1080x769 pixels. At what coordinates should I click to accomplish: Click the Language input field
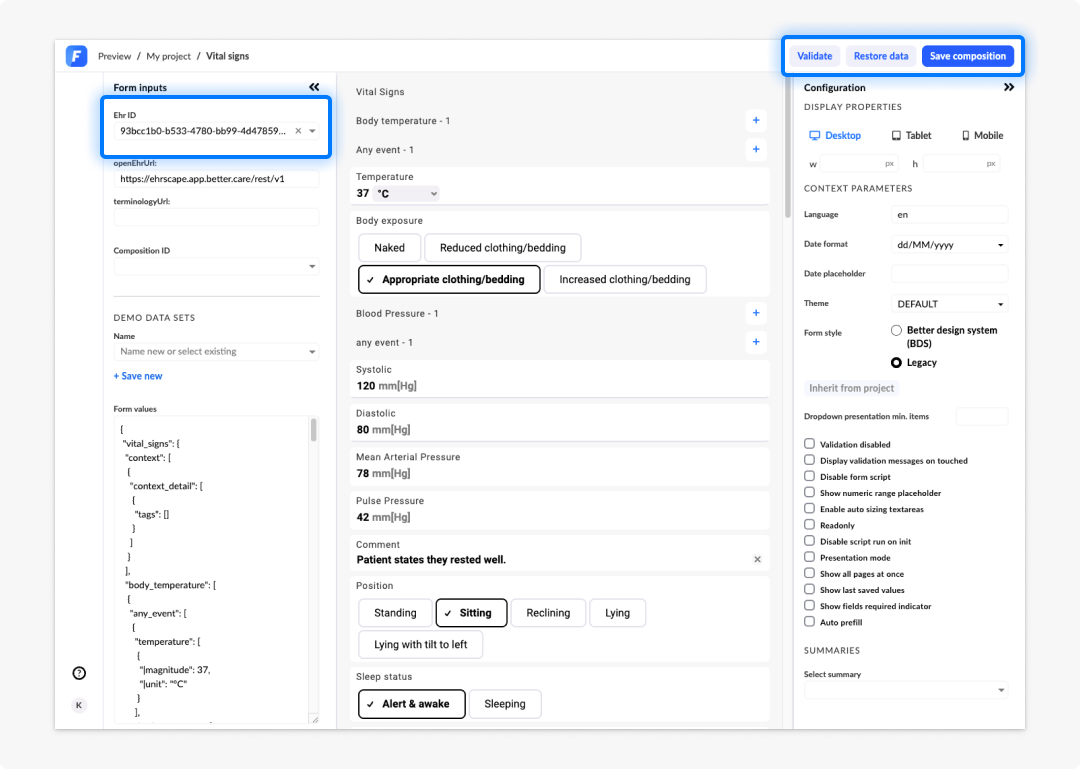pyautogui.click(x=949, y=215)
